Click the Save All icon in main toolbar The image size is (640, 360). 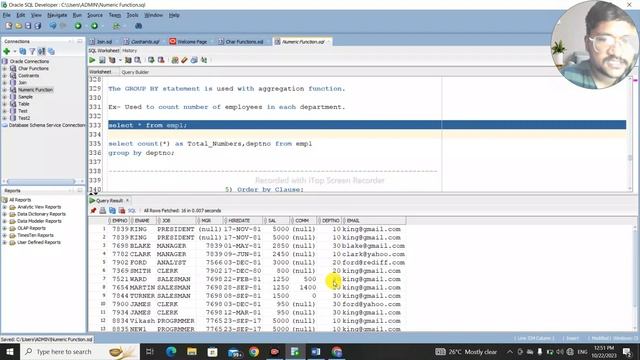click(38, 26)
